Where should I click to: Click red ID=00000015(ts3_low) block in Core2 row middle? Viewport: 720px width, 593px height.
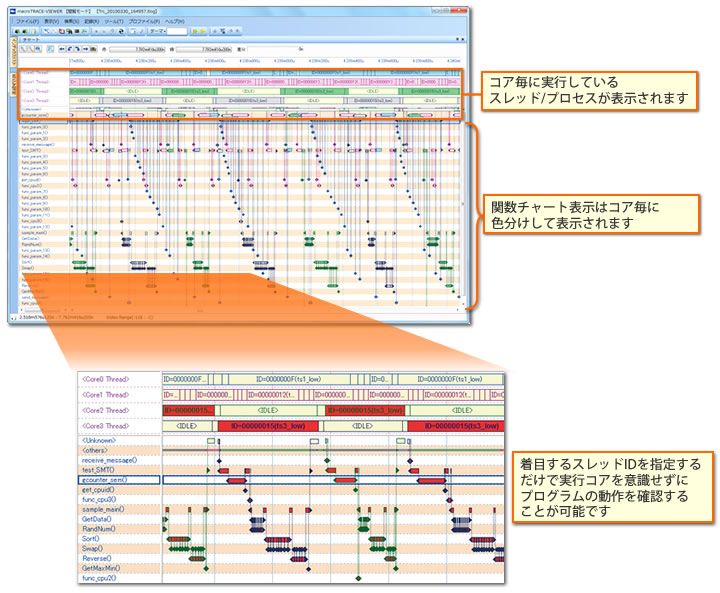(365, 410)
